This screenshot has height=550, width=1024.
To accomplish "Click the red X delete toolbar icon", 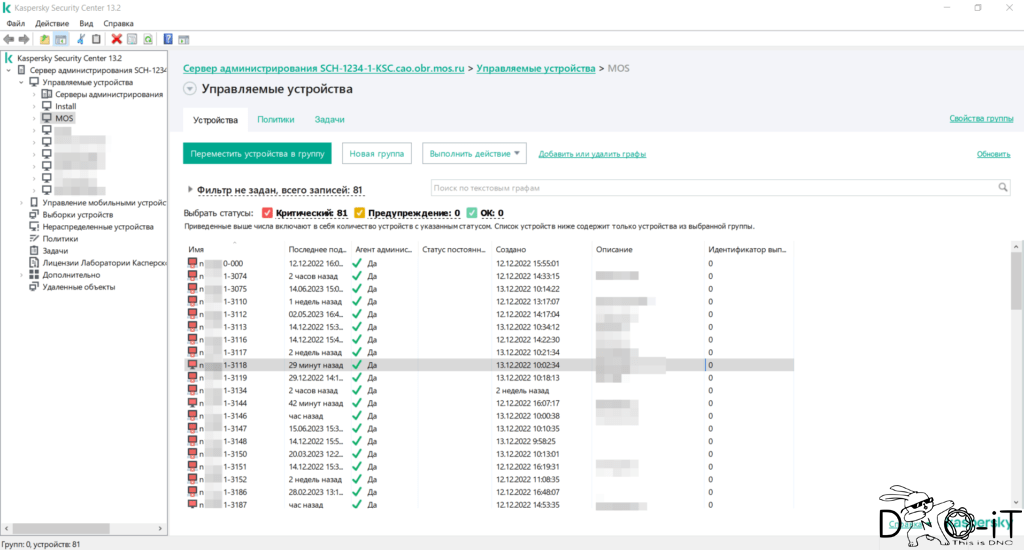I will pyautogui.click(x=116, y=39).
